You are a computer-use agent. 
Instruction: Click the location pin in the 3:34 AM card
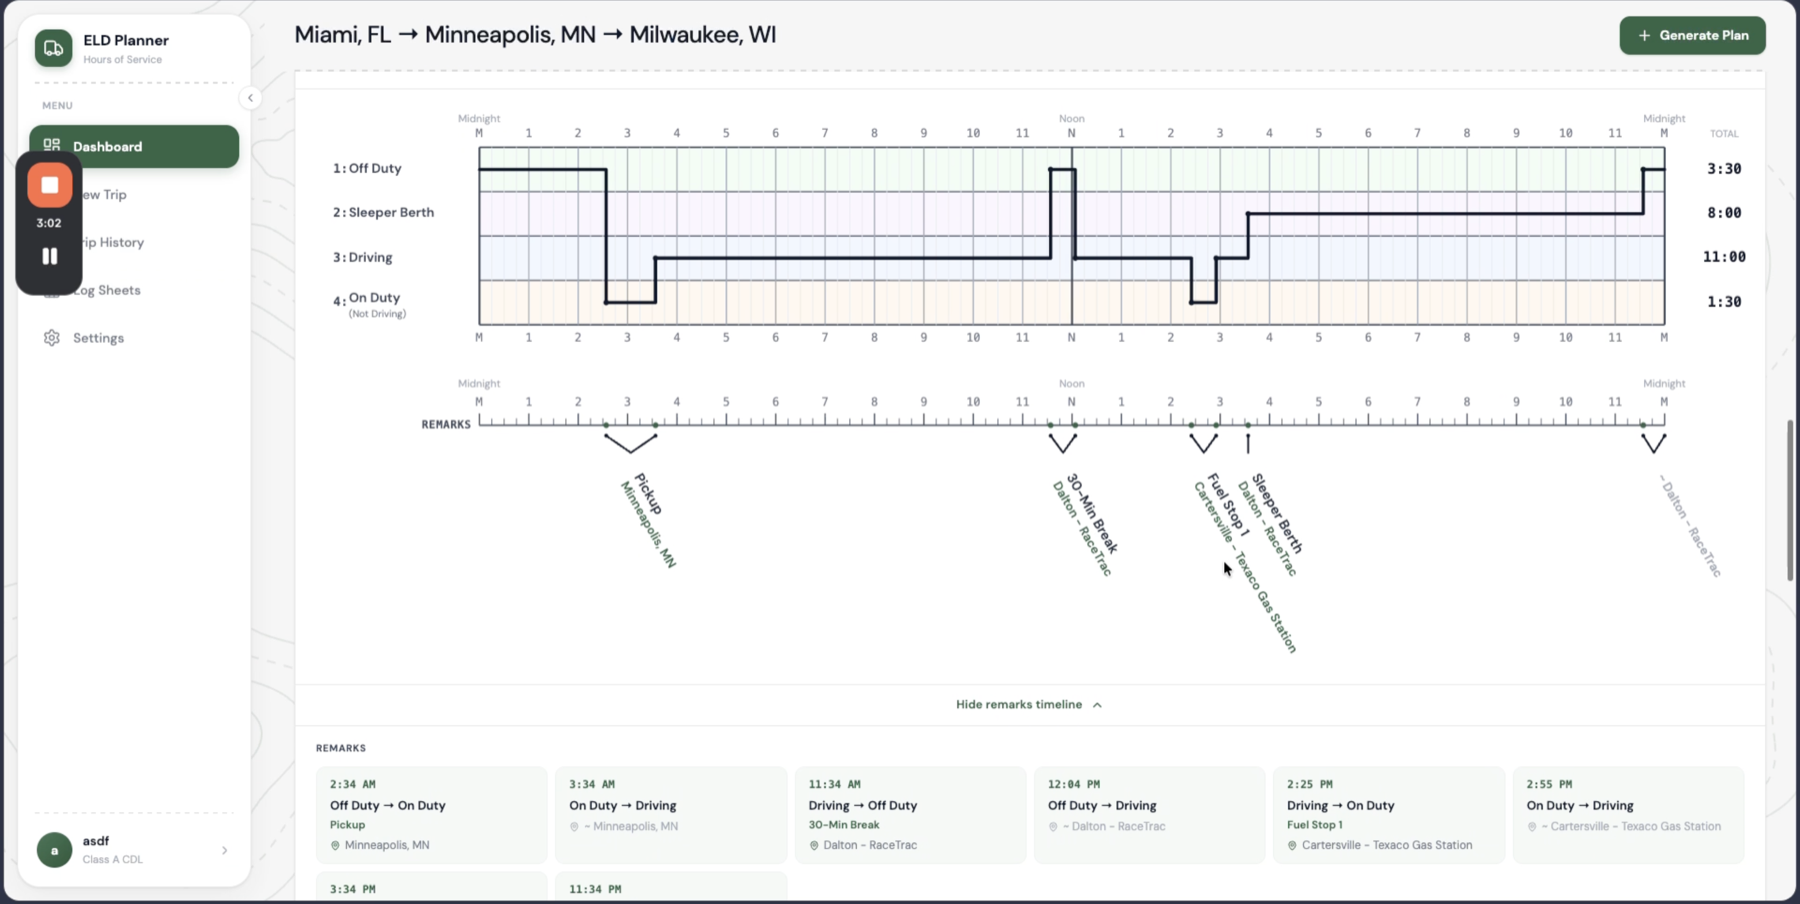[574, 827]
